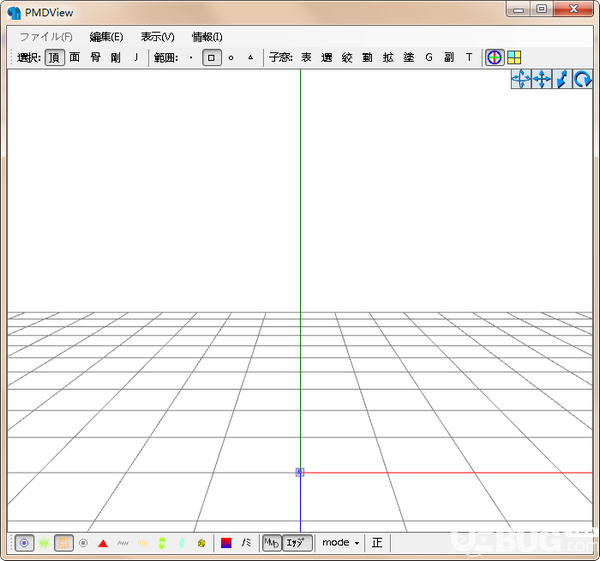Screen dimensions: 600x561
Task: Select the dot range mode
Action: (x=191, y=58)
